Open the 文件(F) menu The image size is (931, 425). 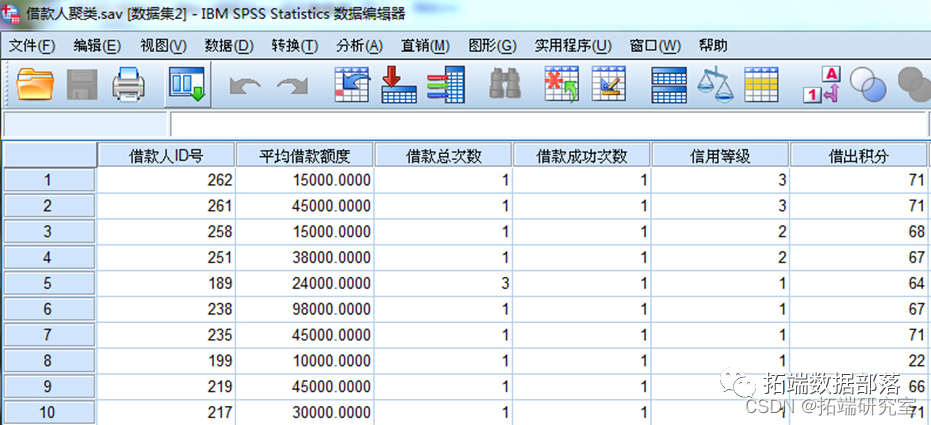click(33, 46)
